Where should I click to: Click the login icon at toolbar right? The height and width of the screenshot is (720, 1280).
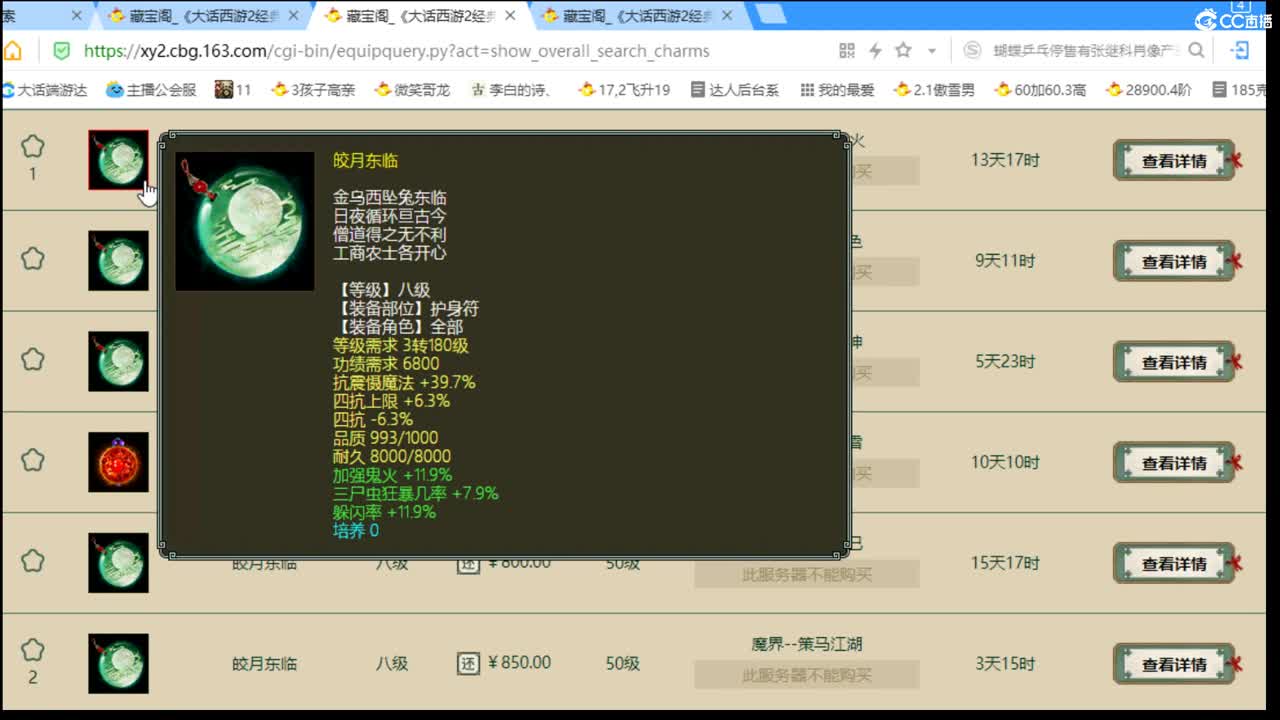point(1240,50)
